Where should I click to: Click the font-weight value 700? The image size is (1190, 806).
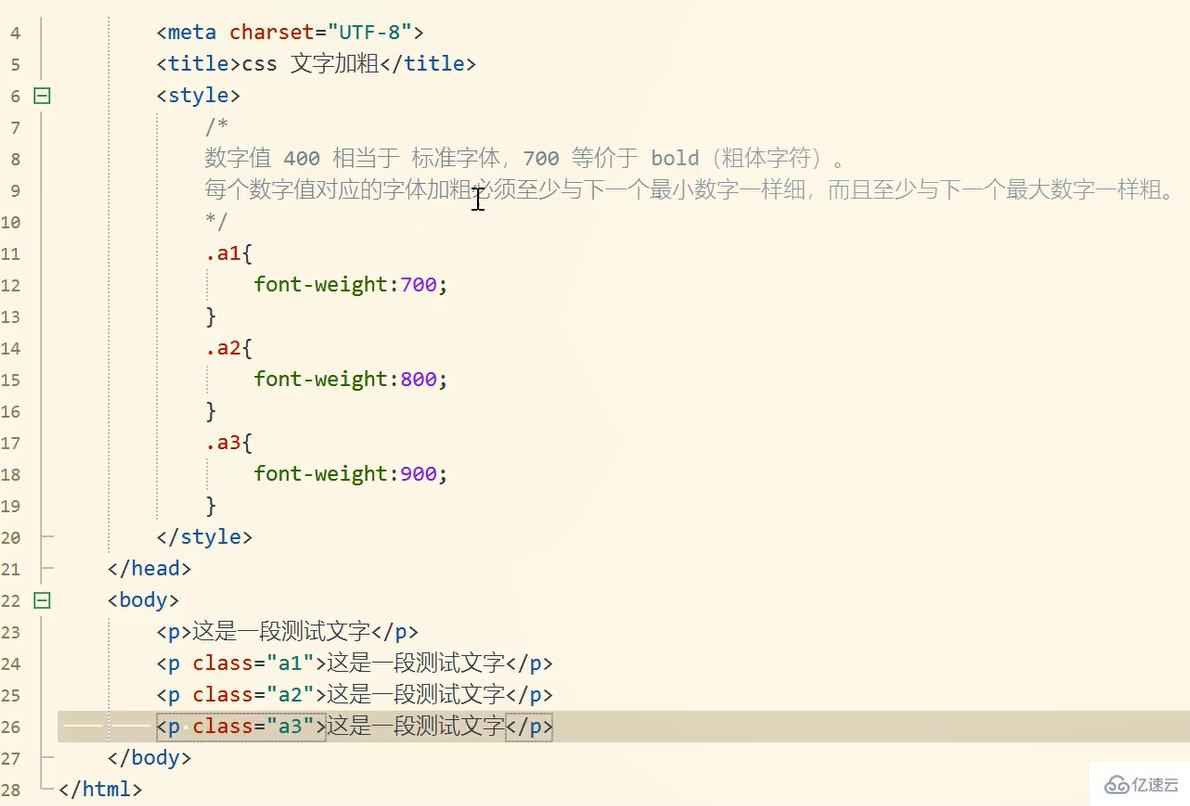[x=418, y=285]
